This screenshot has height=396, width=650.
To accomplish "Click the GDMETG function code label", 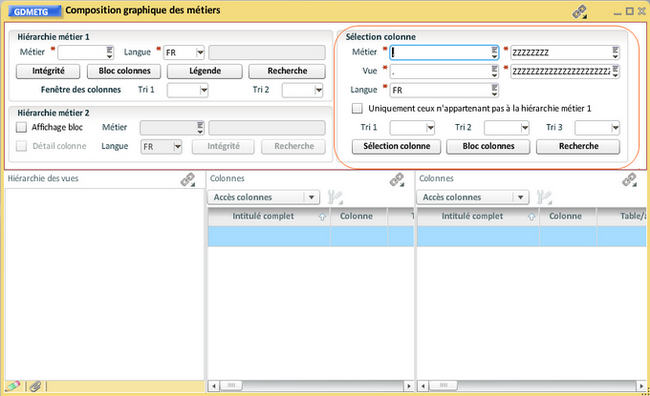I will [x=34, y=12].
